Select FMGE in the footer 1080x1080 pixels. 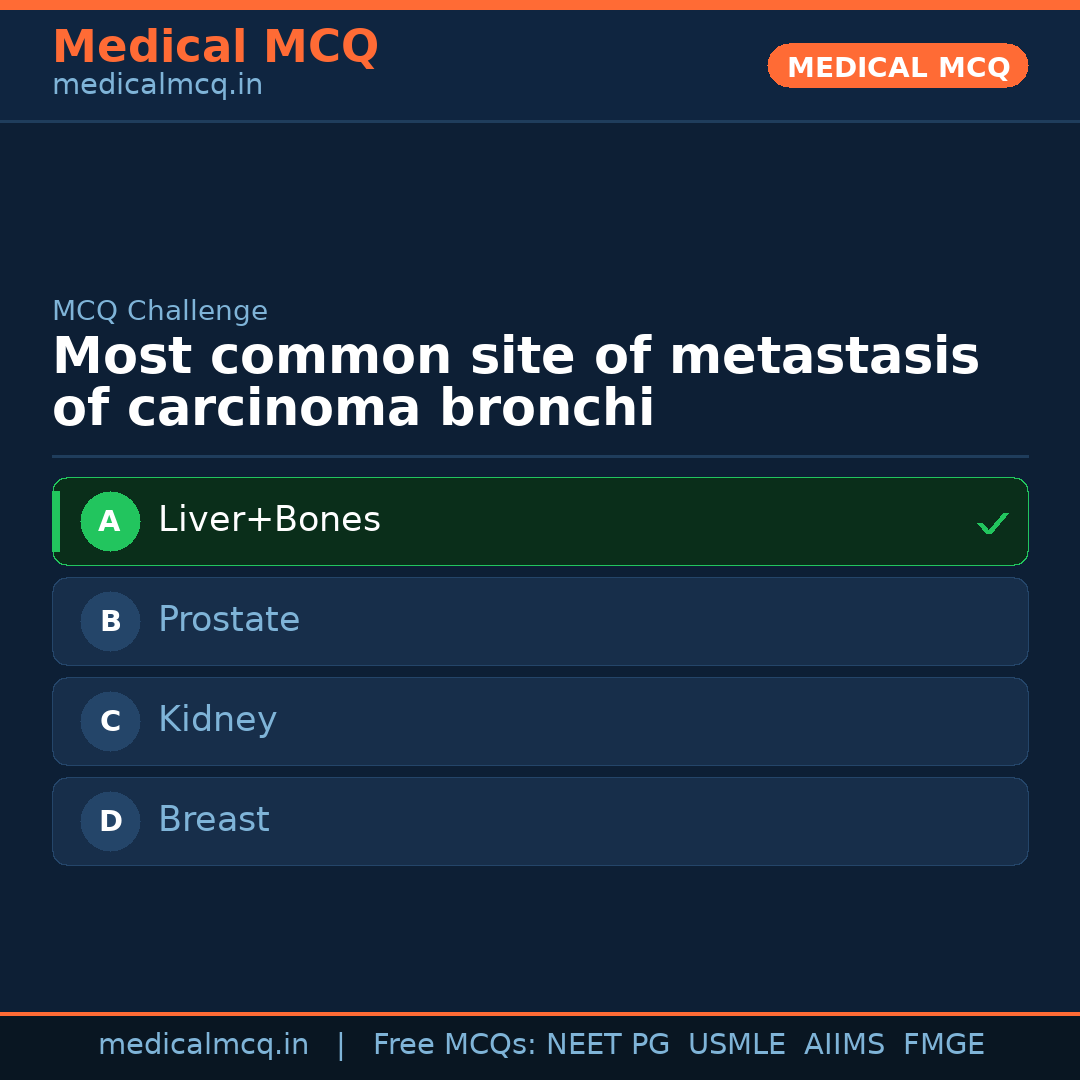click(943, 1045)
